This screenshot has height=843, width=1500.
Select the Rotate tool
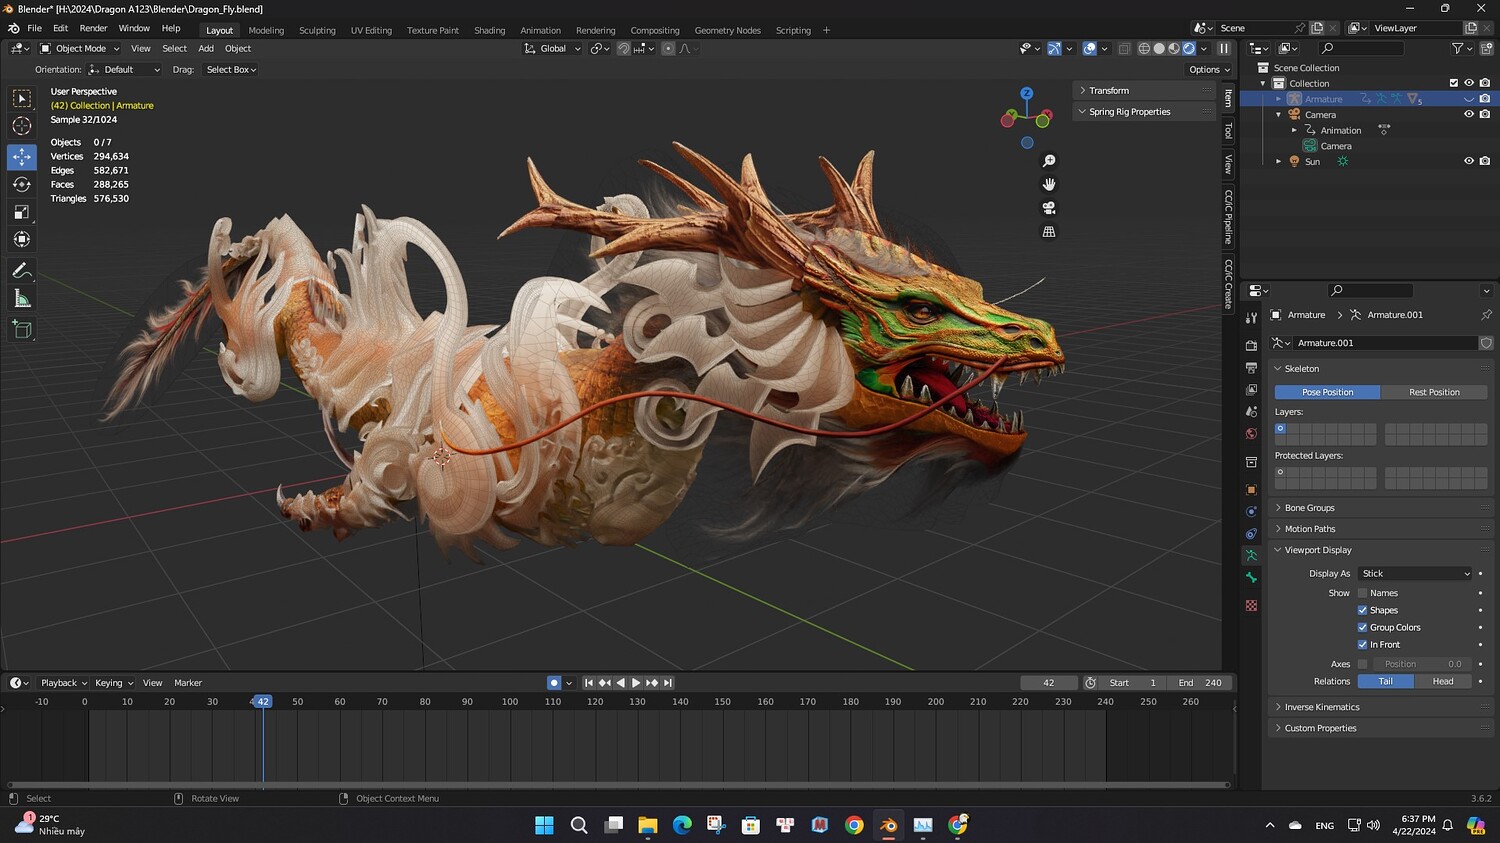pos(21,184)
